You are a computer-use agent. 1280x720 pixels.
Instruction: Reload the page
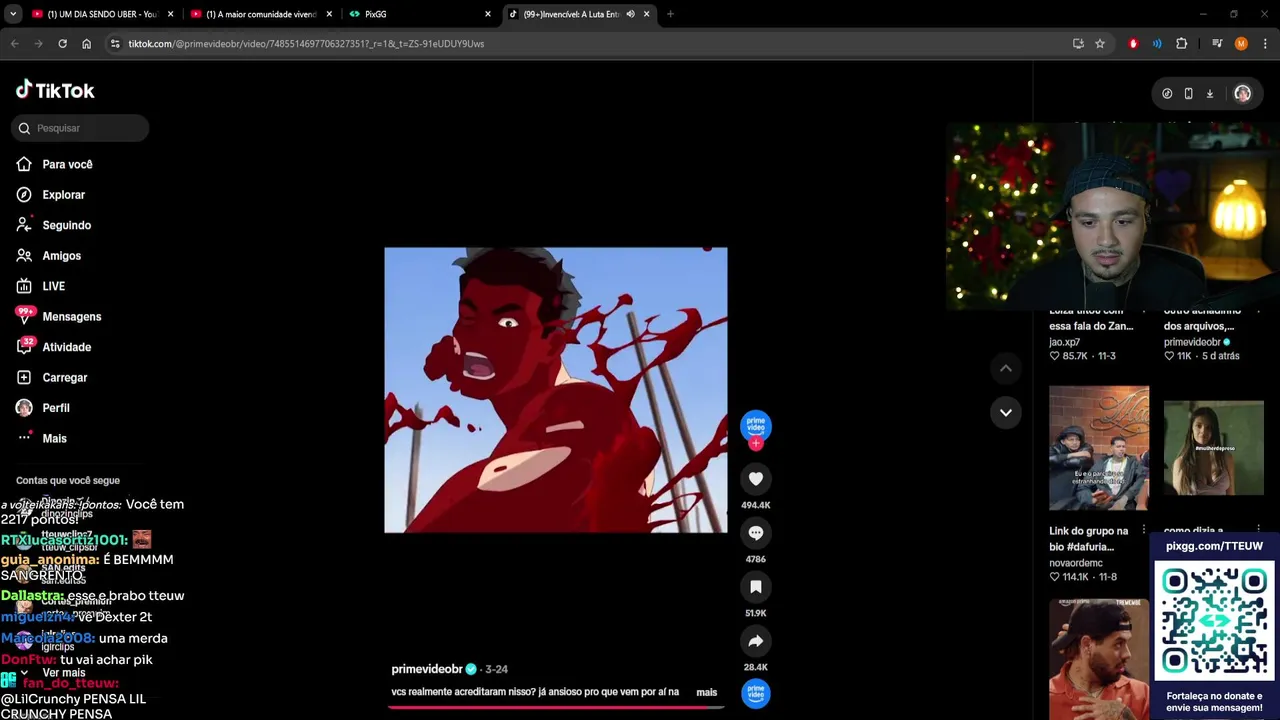click(62, 44)
